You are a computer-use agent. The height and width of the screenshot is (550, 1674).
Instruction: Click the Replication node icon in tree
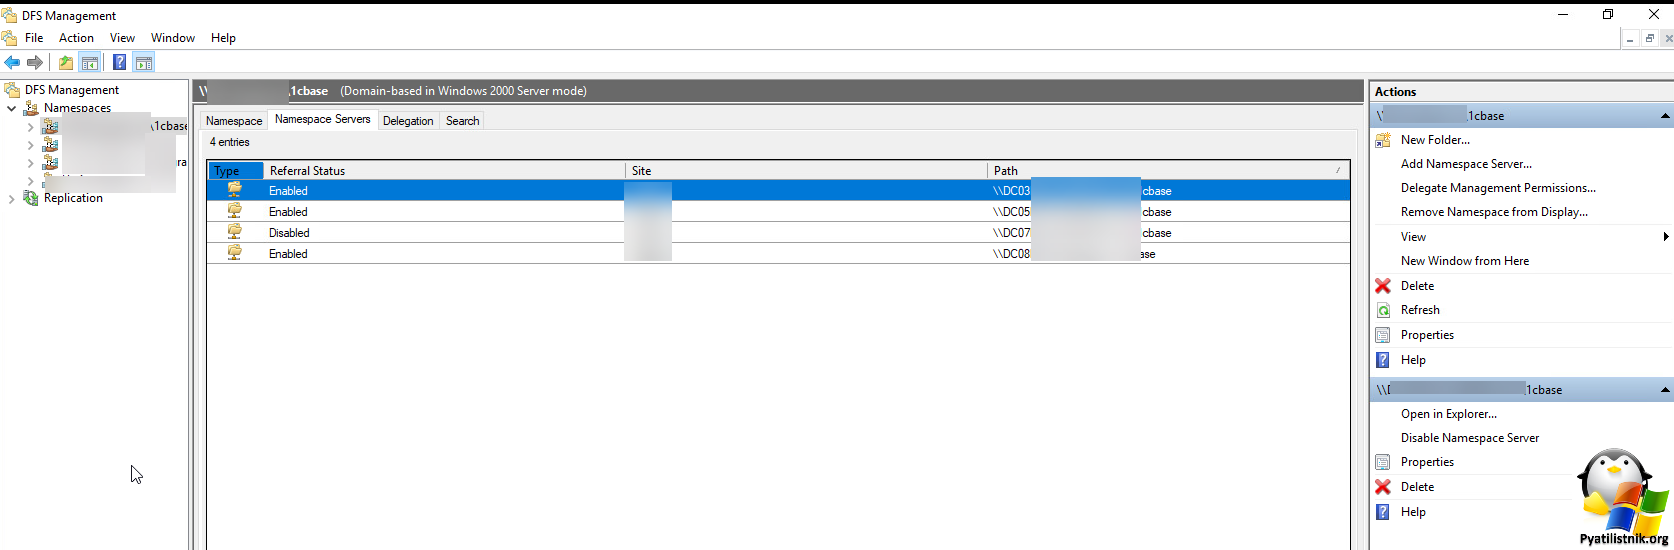tap(31, 198)
